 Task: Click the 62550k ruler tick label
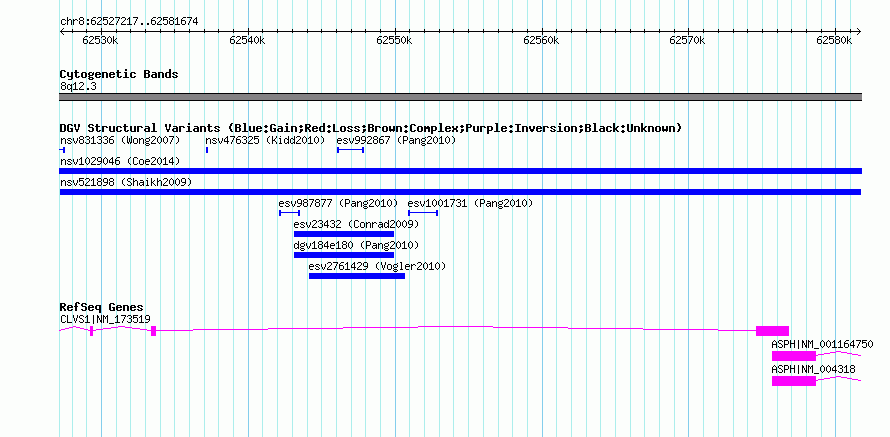point(394,40)
